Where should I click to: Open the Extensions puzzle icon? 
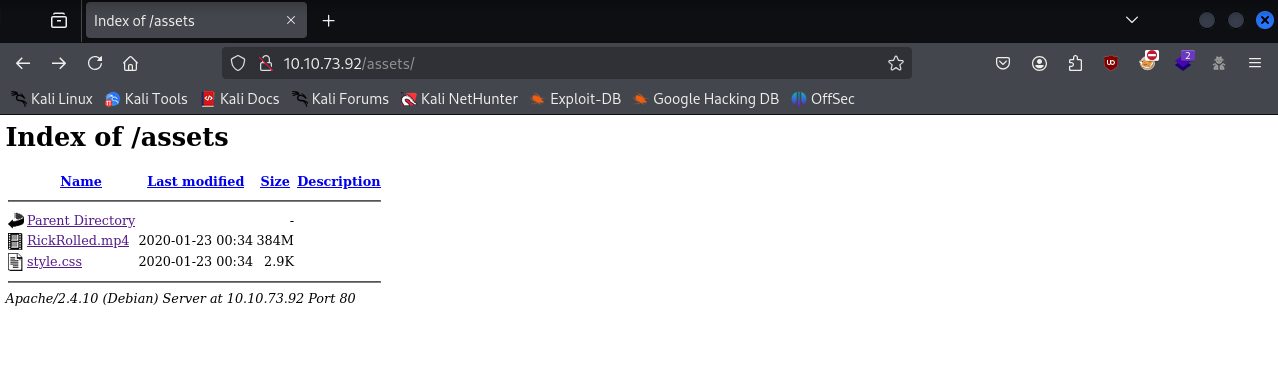click(1076, 63)
